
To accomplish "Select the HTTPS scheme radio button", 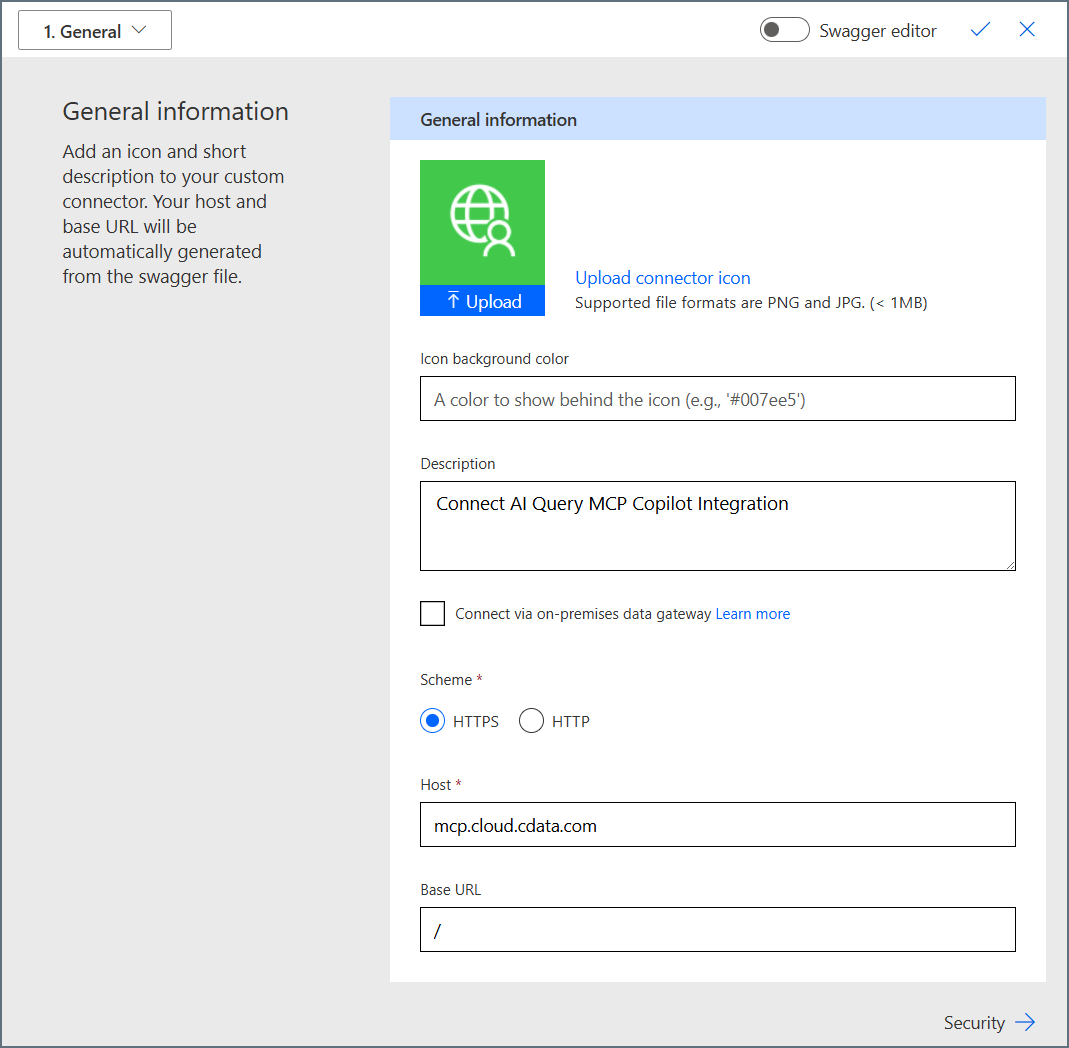I will click(432, 721).
